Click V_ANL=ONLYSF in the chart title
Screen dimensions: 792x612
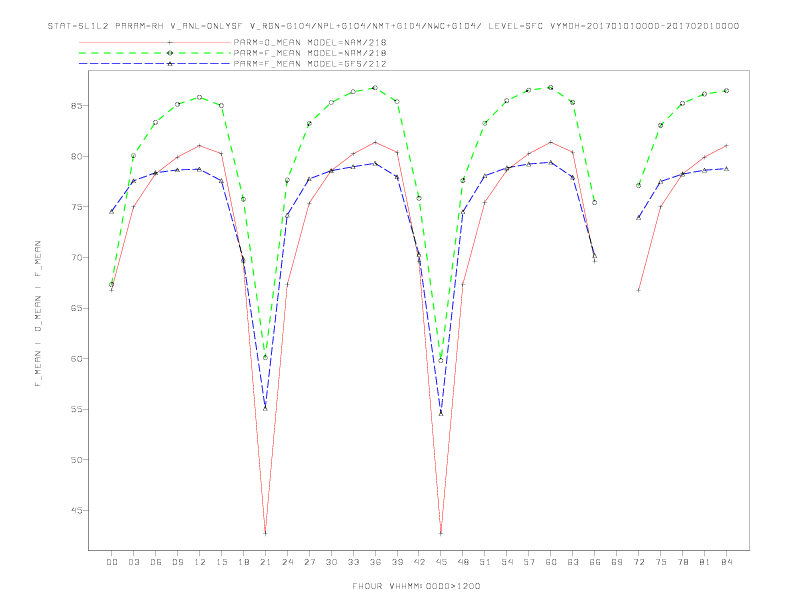tap(207, 26)
